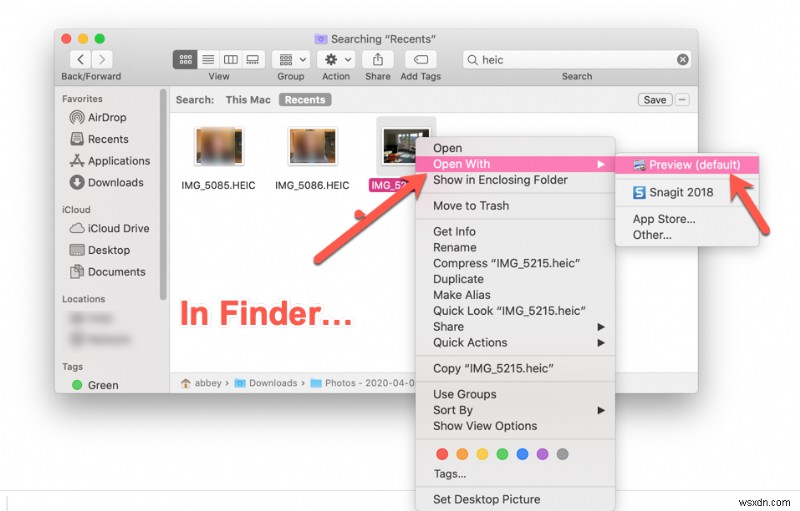This screenshot has height=511, width=800.
Task: Apply the green tag color in context menu
Action: [502, 454]
